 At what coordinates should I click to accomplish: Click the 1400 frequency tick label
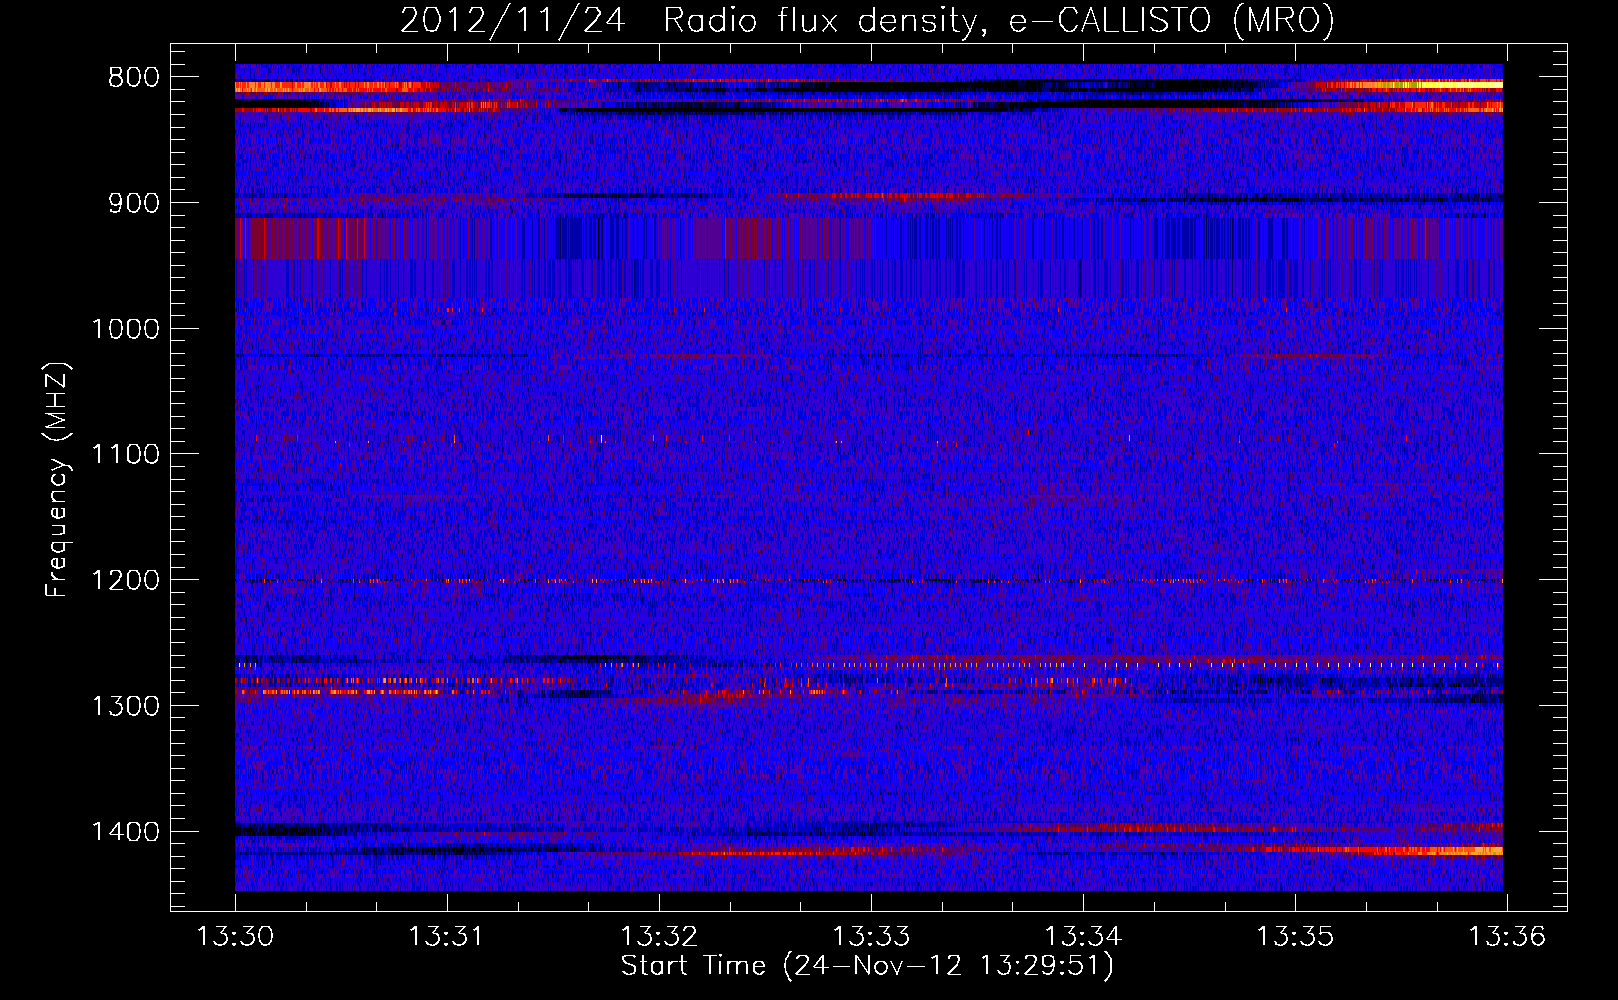pos(125,832)
